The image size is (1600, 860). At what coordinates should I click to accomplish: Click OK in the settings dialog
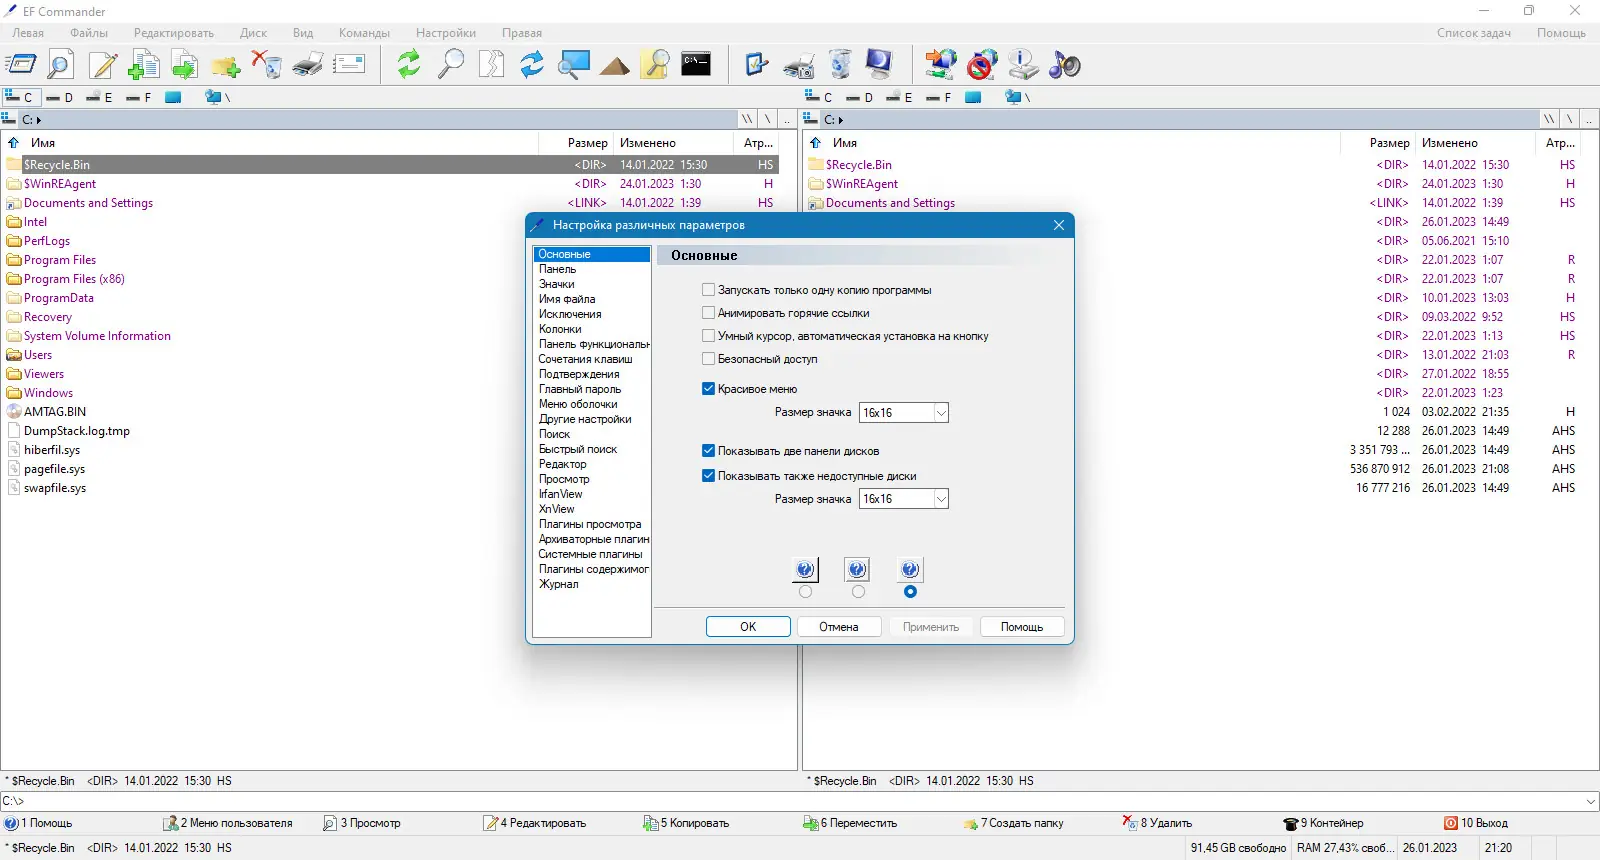tap(748, 627)
